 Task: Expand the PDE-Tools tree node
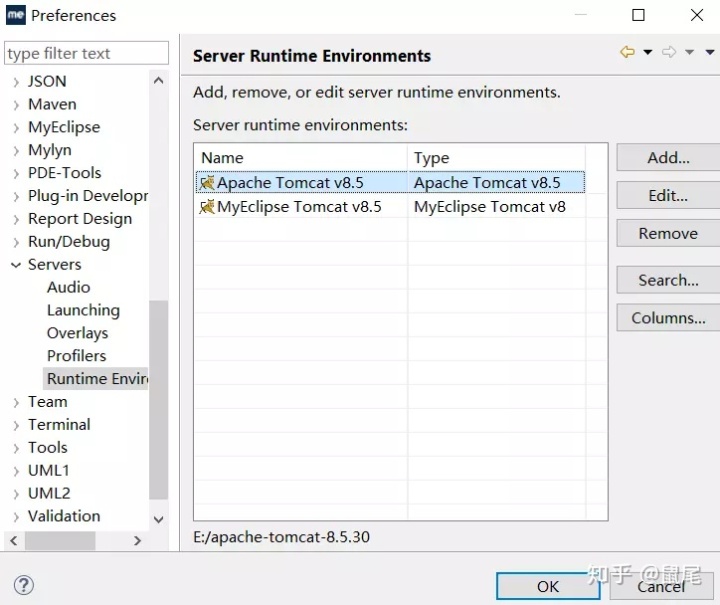pos(16,174)
